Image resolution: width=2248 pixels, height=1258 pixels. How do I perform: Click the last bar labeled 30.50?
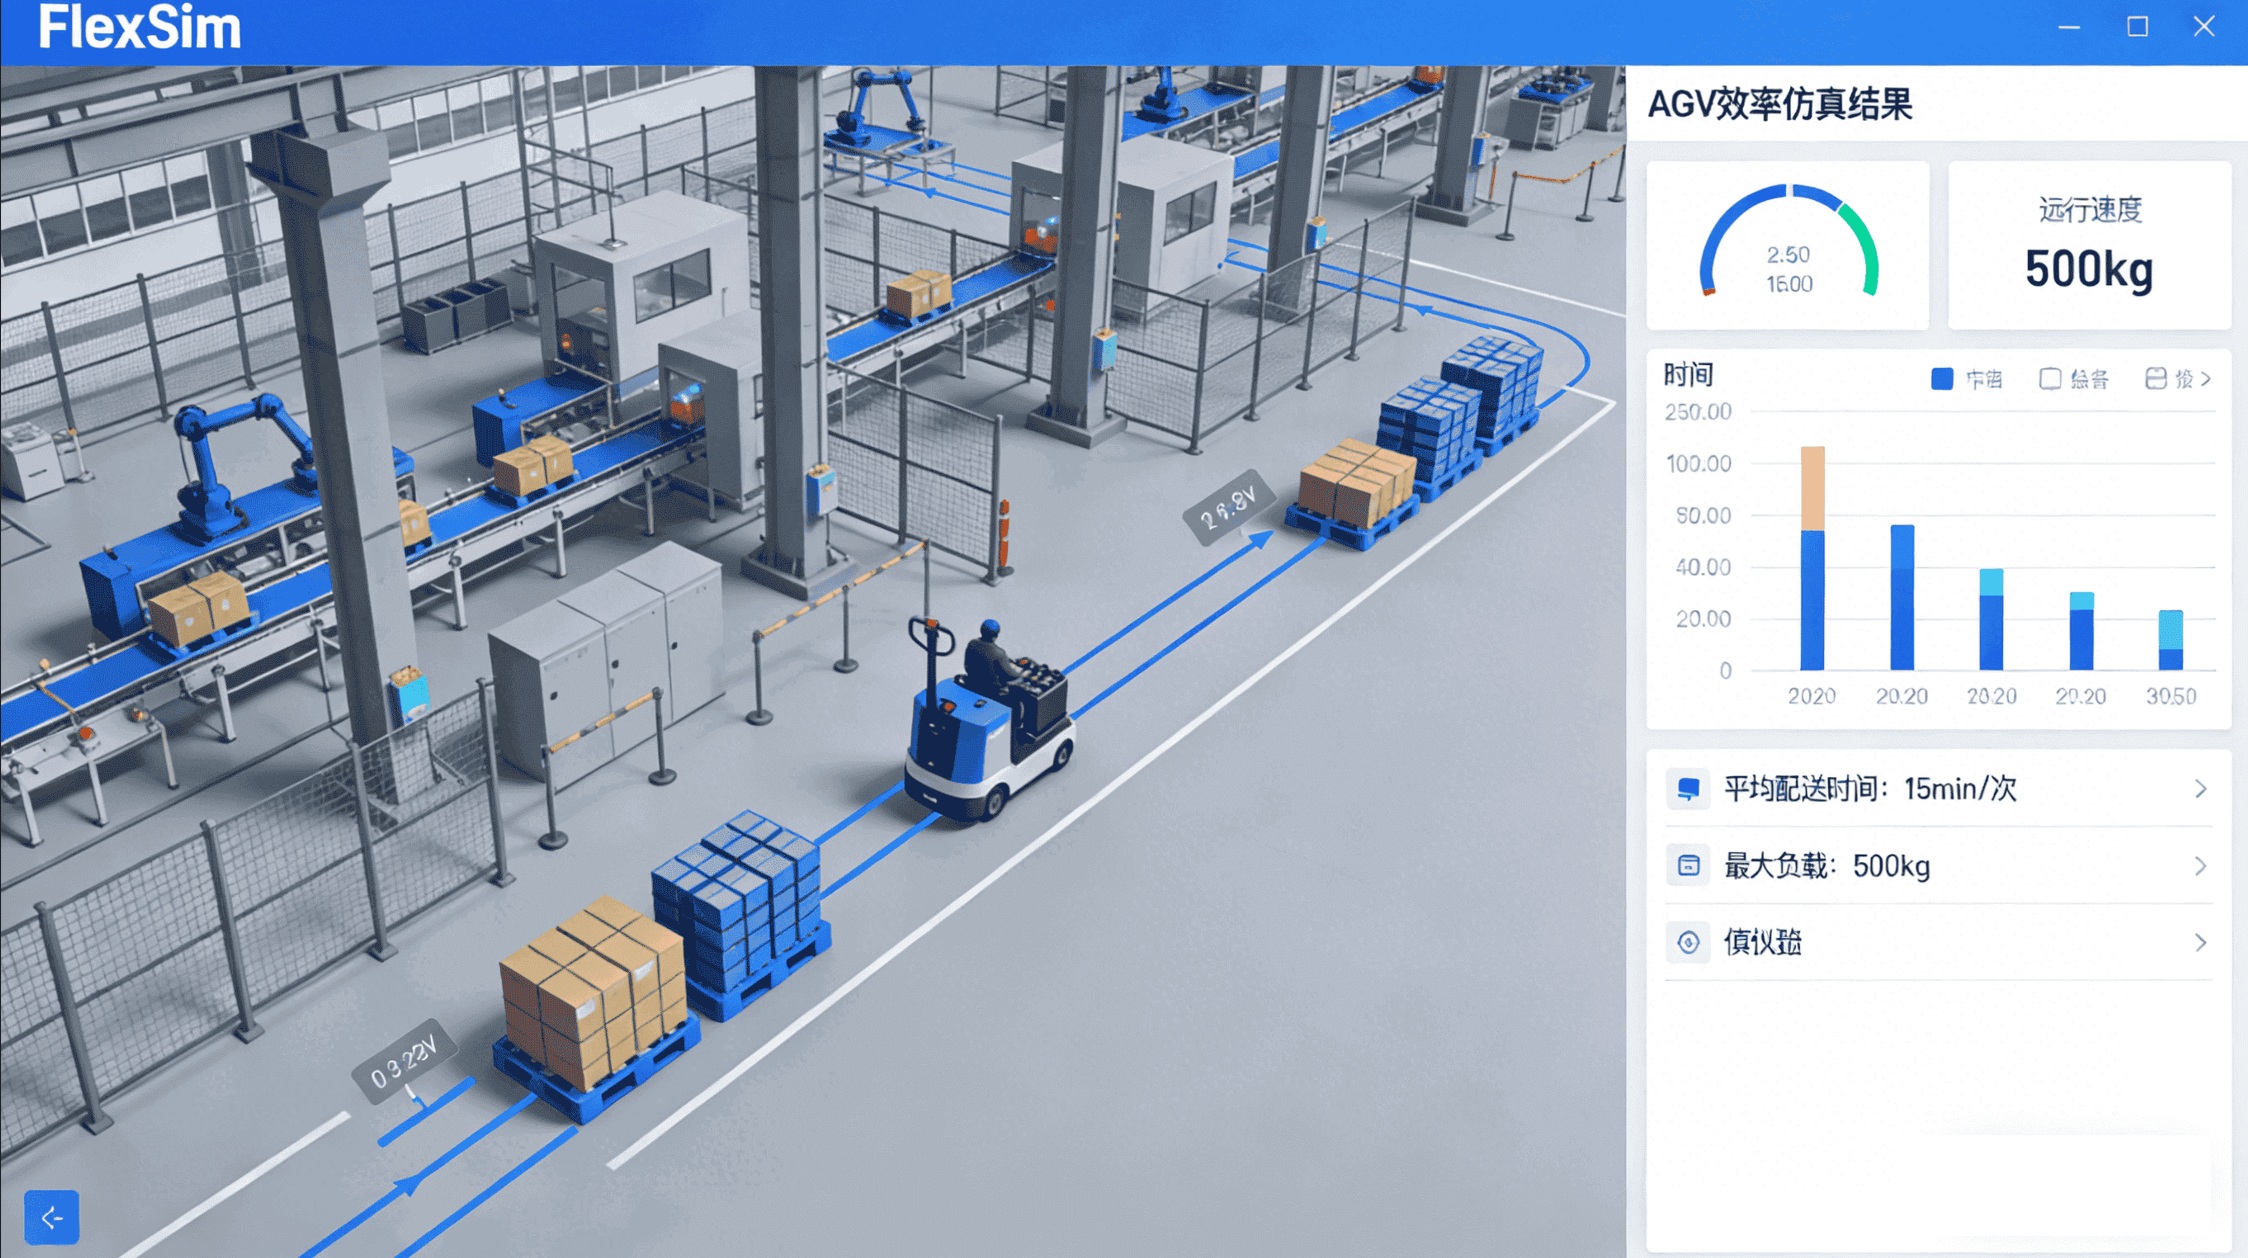2170,640
